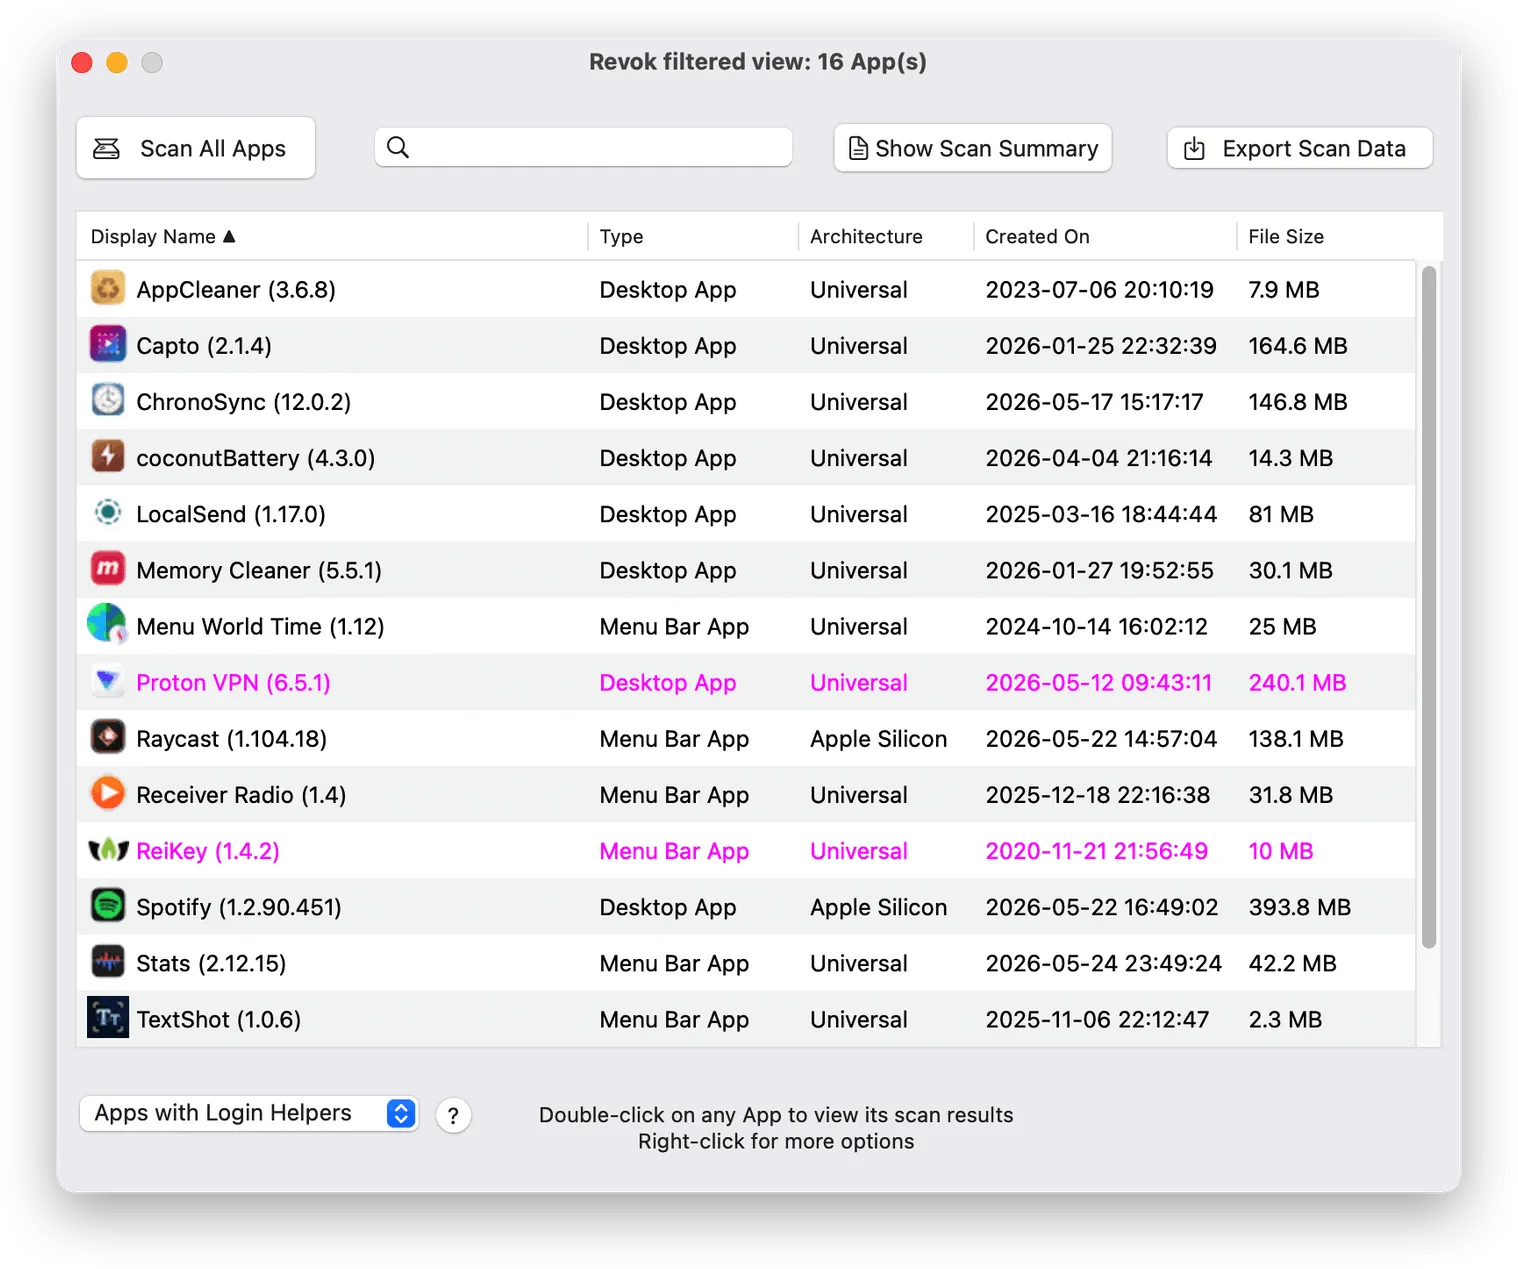Click Spotify's Apple Silicon architecture cell
This screenshot has height=1269, width=1518.
tap(878, 906)
